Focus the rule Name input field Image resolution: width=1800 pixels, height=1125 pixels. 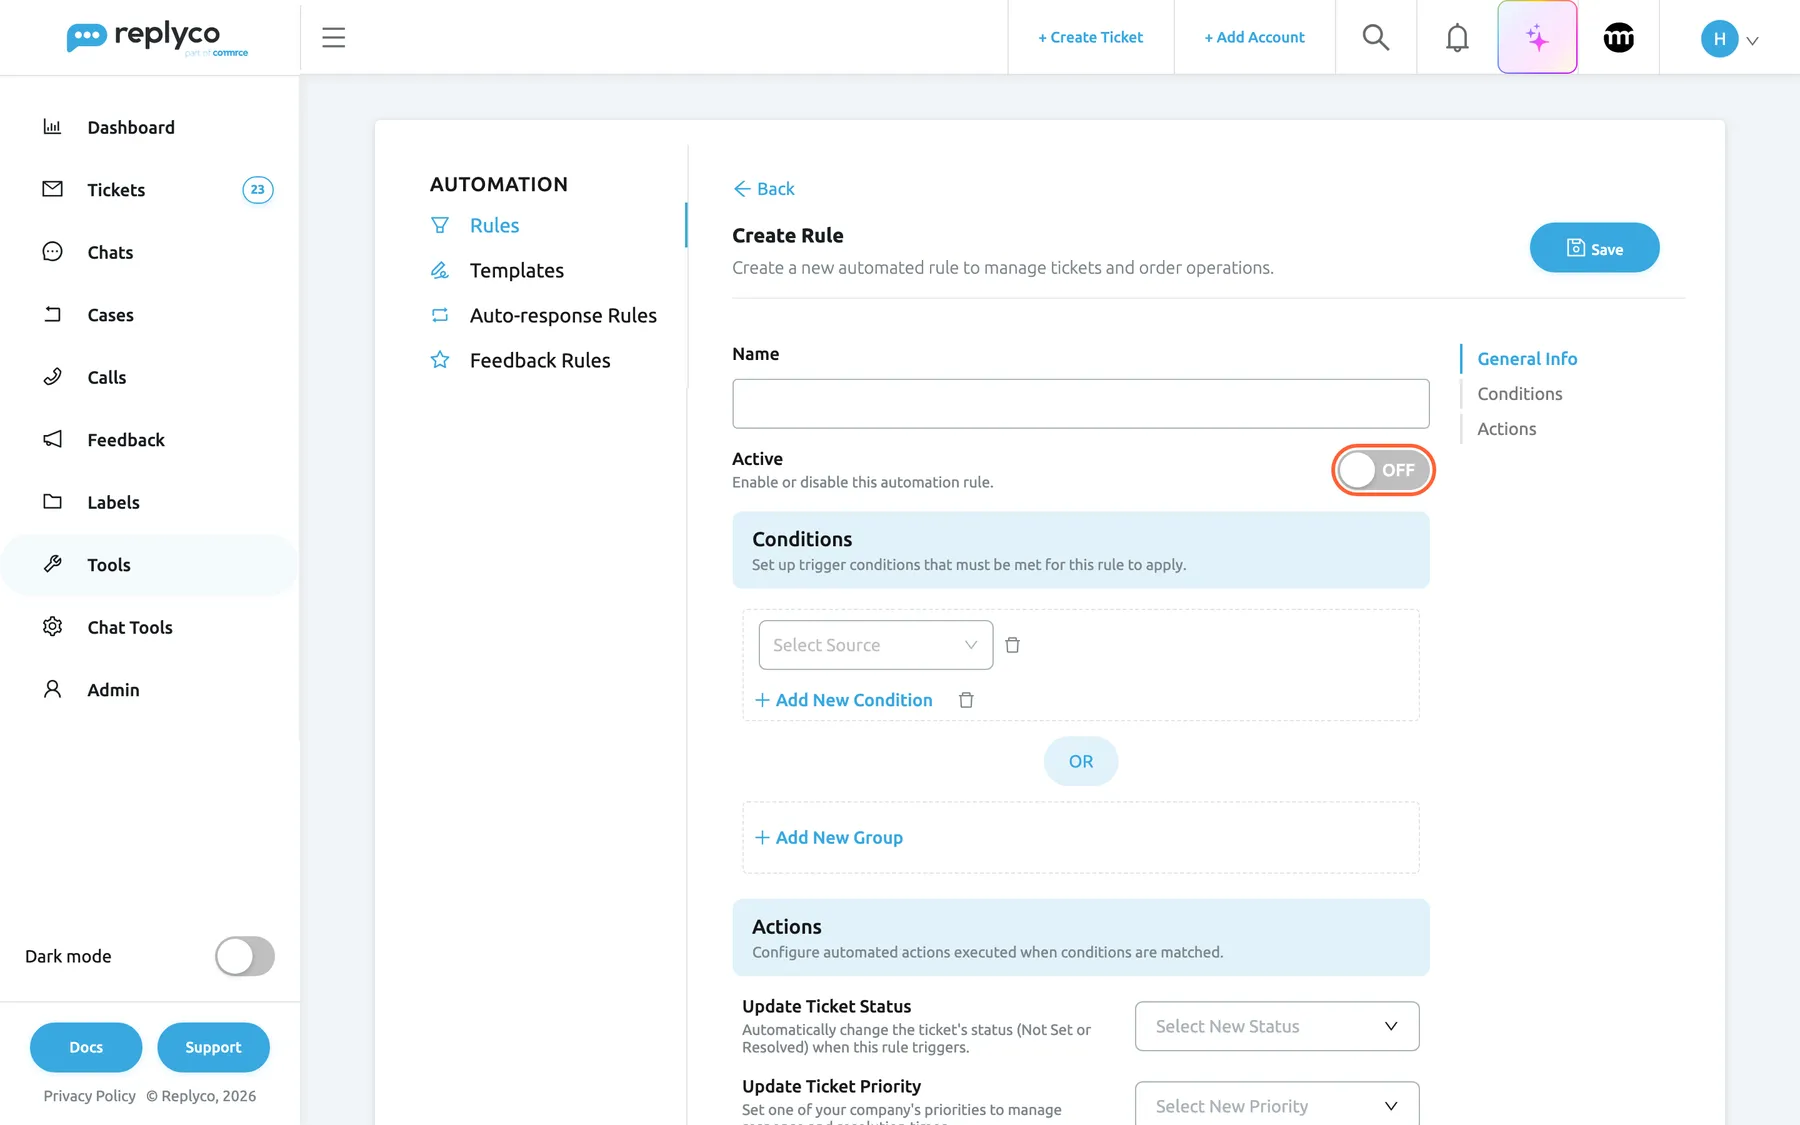(x=1080, y=404)
